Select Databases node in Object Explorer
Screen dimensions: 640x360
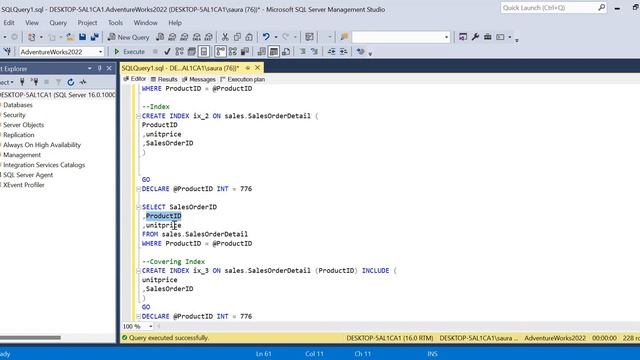(18, 105)
